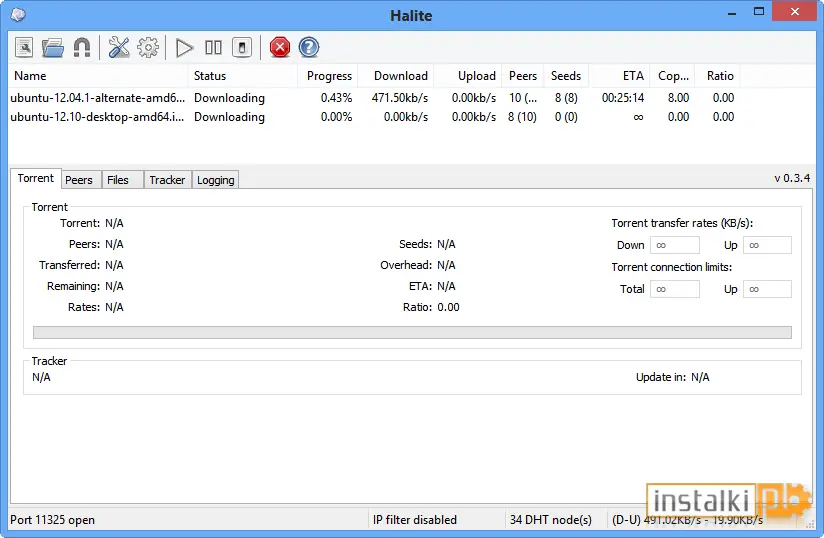824x538 pixels.
Task: Sort the list by the Progress column header
Action: point(328,76)
